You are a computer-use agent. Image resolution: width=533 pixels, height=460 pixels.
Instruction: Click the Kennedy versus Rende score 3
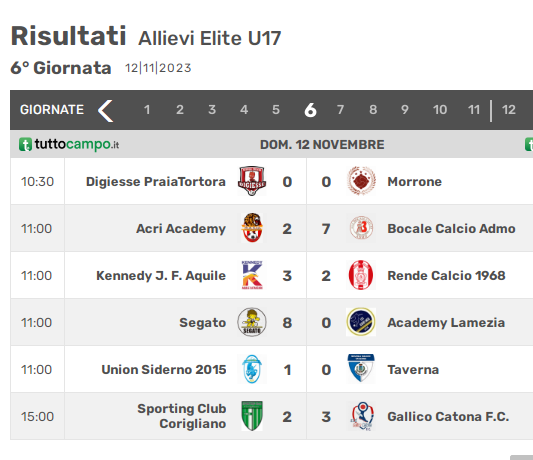click(287, 275)
